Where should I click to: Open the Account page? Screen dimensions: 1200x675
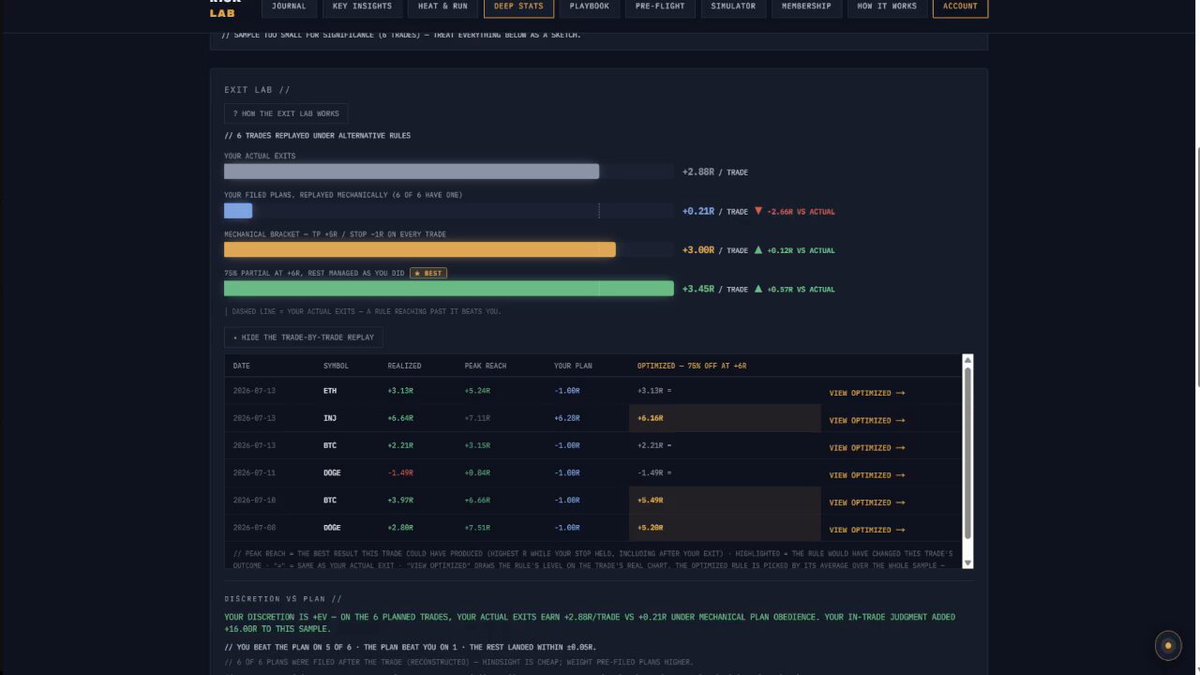[x=960, y=7]
